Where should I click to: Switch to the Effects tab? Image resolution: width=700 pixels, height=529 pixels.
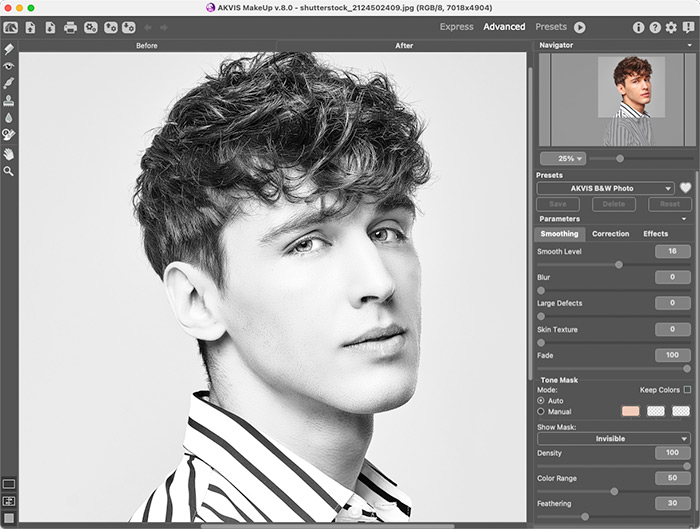tap(655, 234)
